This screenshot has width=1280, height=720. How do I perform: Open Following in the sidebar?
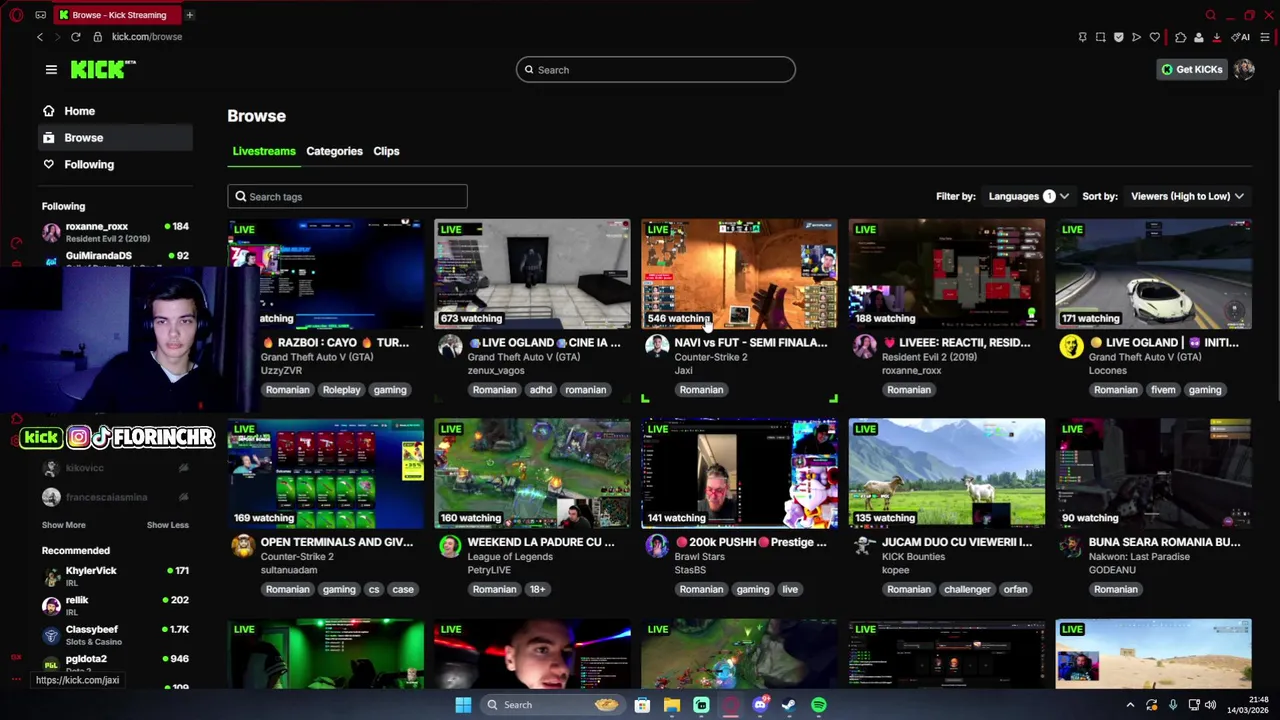point(116,164)
